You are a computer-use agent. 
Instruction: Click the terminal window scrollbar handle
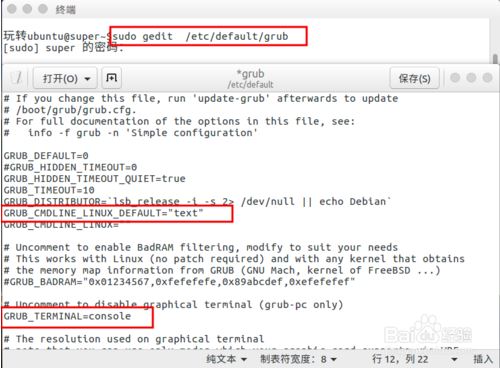click(x=495, y=59)
